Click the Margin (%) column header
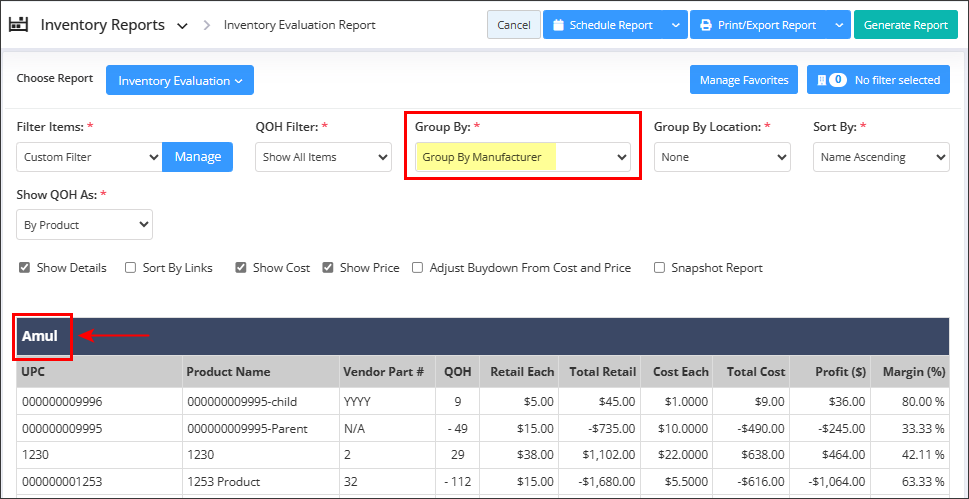969x499 pixels. point(910,372)
